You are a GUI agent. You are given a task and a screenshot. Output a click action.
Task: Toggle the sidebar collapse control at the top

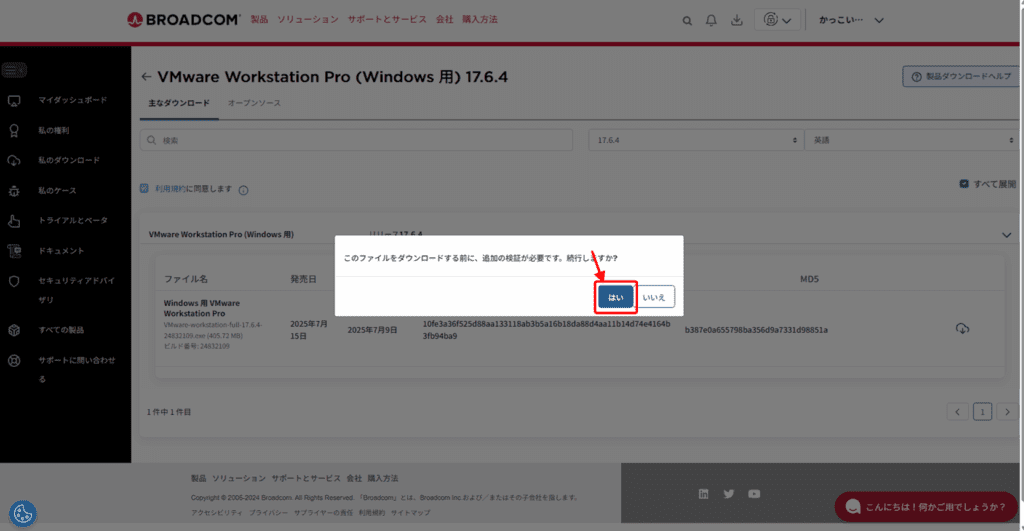[14, 69]
